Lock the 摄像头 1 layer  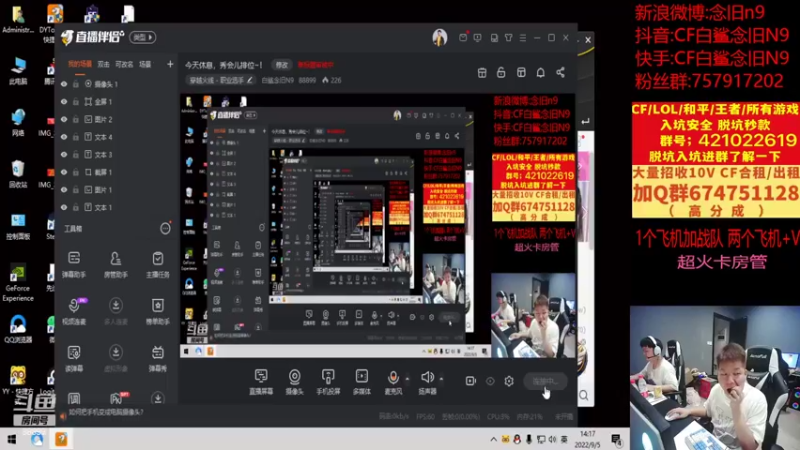click(x=76, y=84)
